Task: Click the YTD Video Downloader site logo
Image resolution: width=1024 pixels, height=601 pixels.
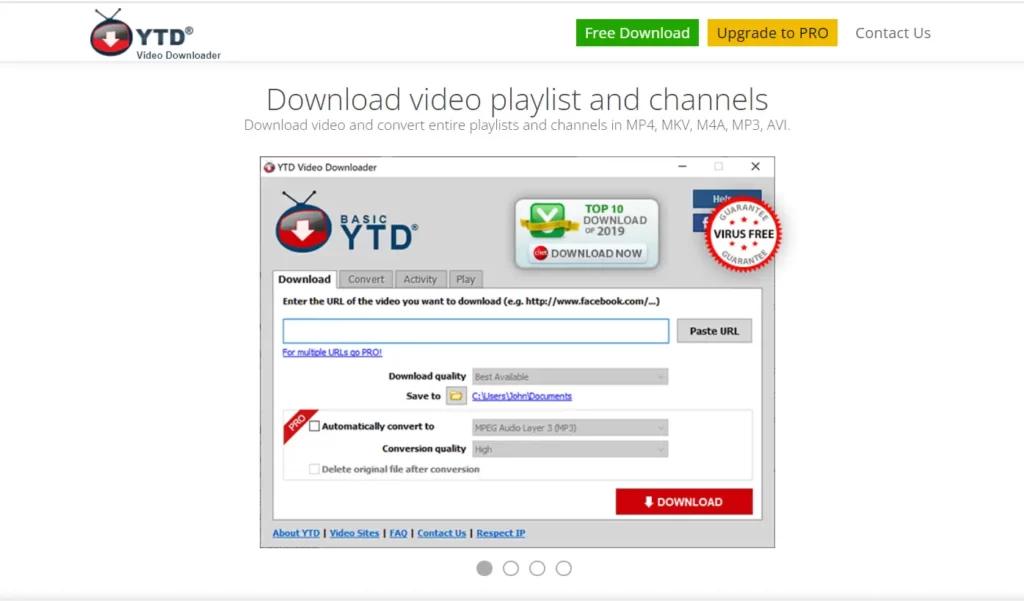Action: pyautogui.click(x=155, y=35)
